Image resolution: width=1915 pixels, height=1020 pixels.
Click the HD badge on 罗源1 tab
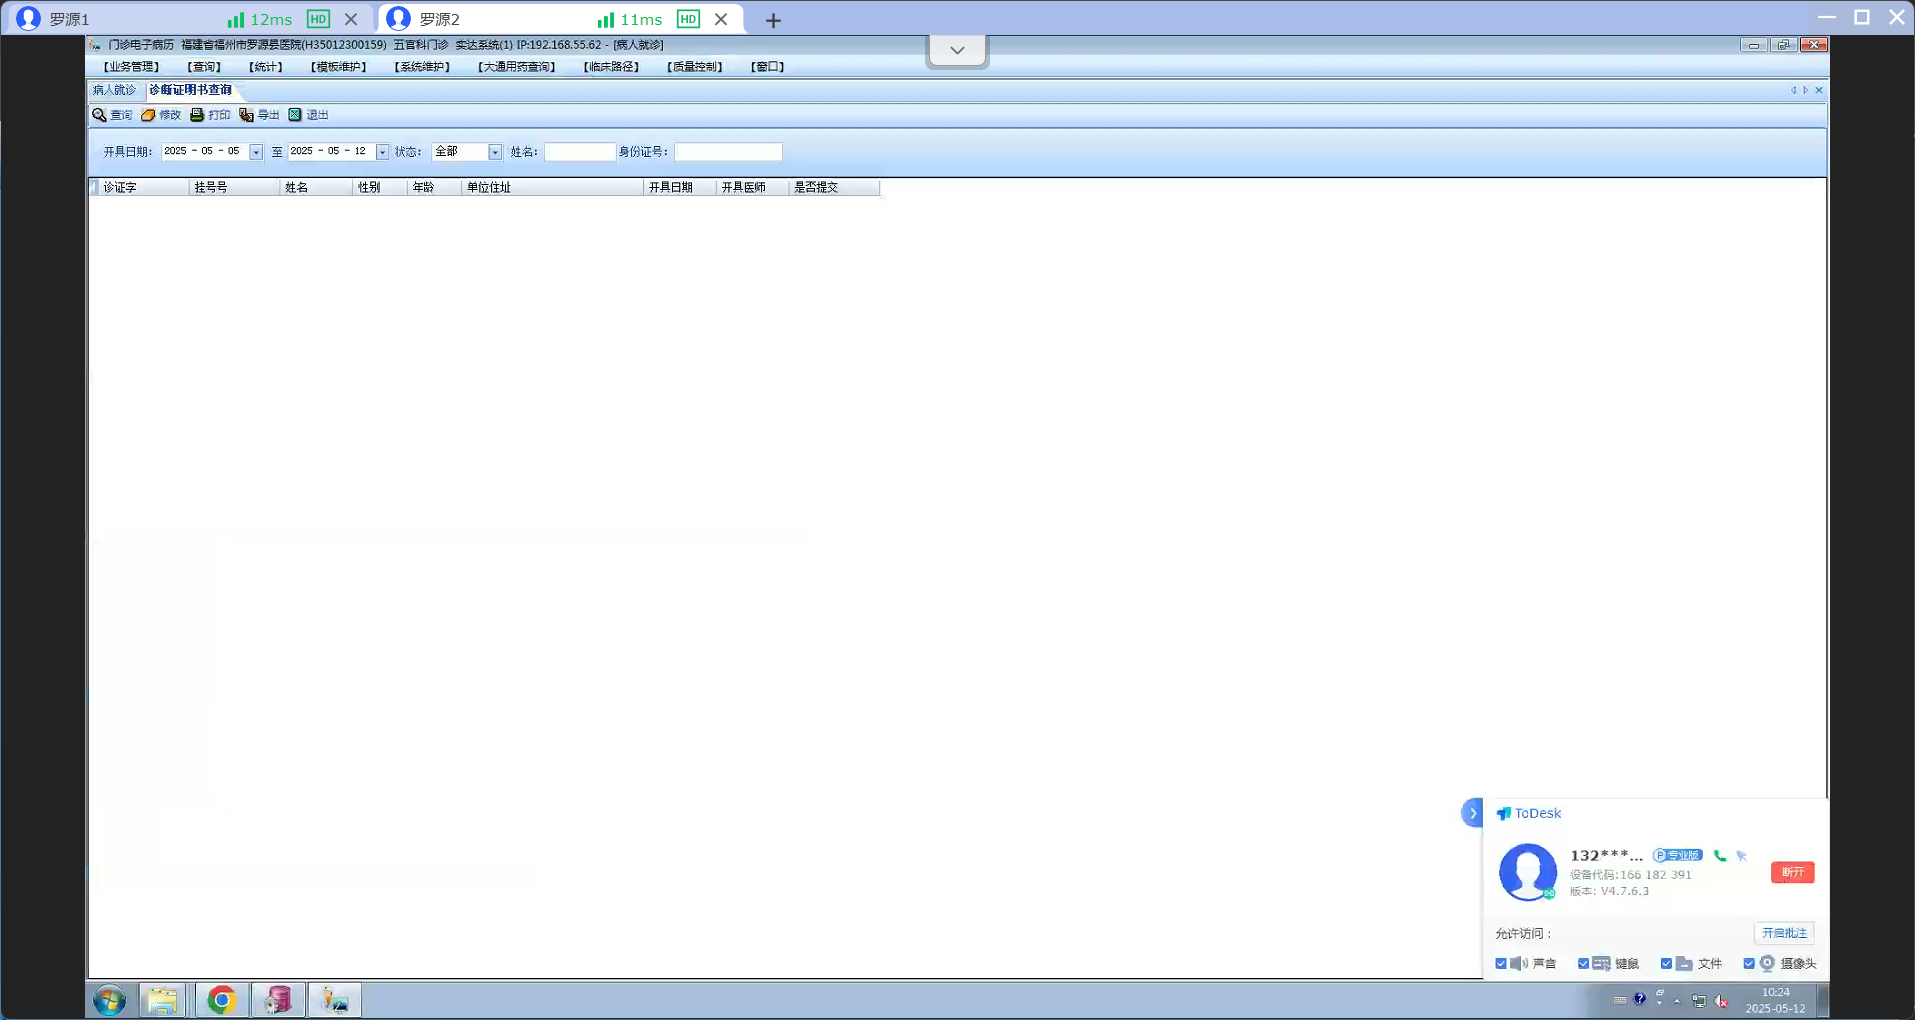tap(318, 19)
